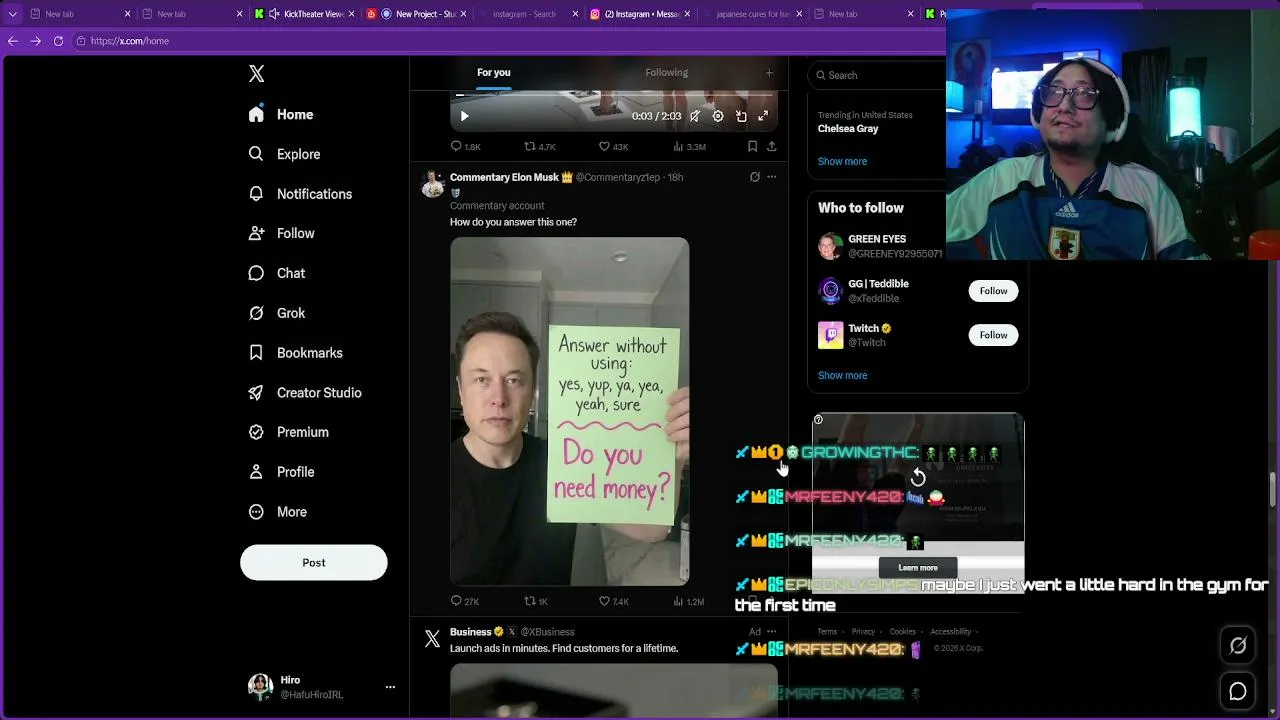Open Profile from the sidebar

tap(281, 472)
